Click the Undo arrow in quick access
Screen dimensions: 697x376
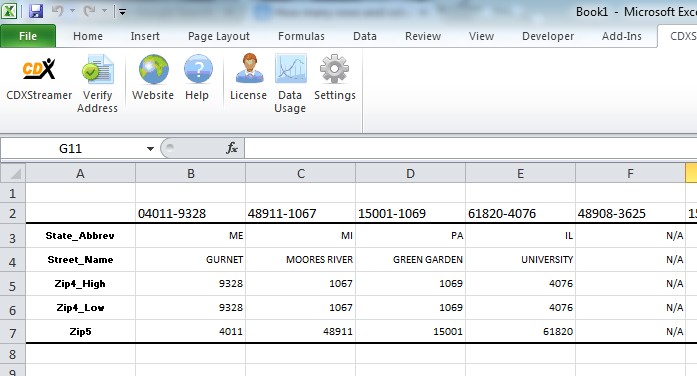pyautogui.click(x=57, y=11)
